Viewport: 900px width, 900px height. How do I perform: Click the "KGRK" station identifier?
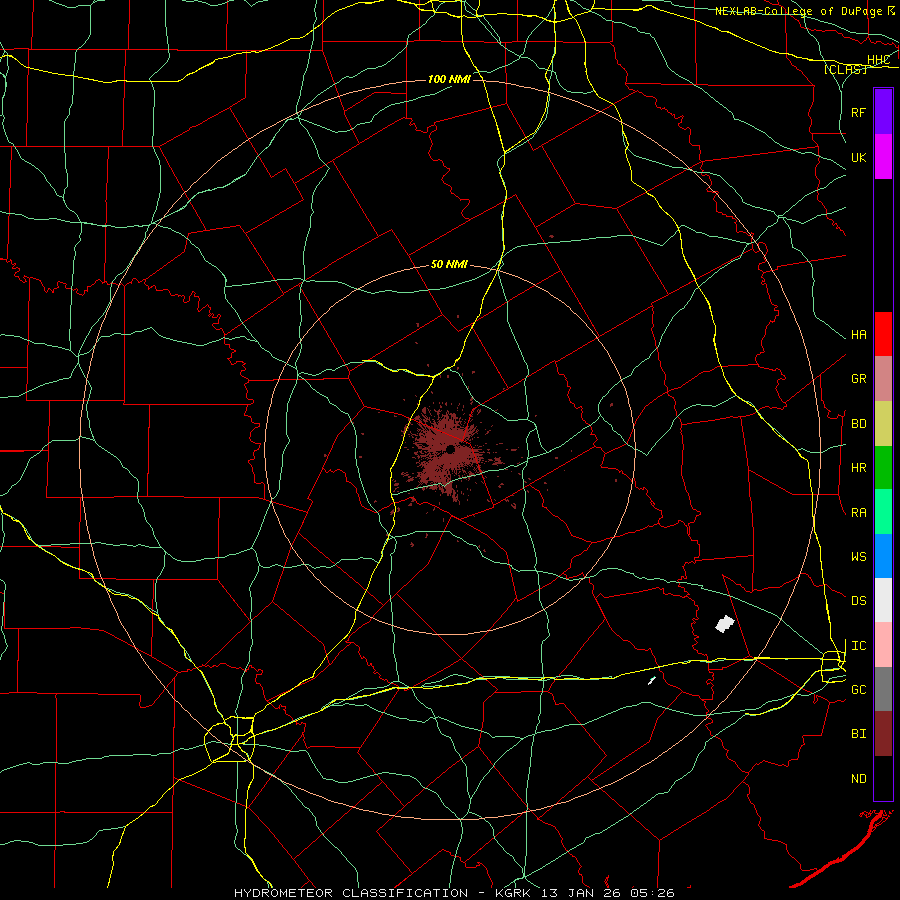513,893
